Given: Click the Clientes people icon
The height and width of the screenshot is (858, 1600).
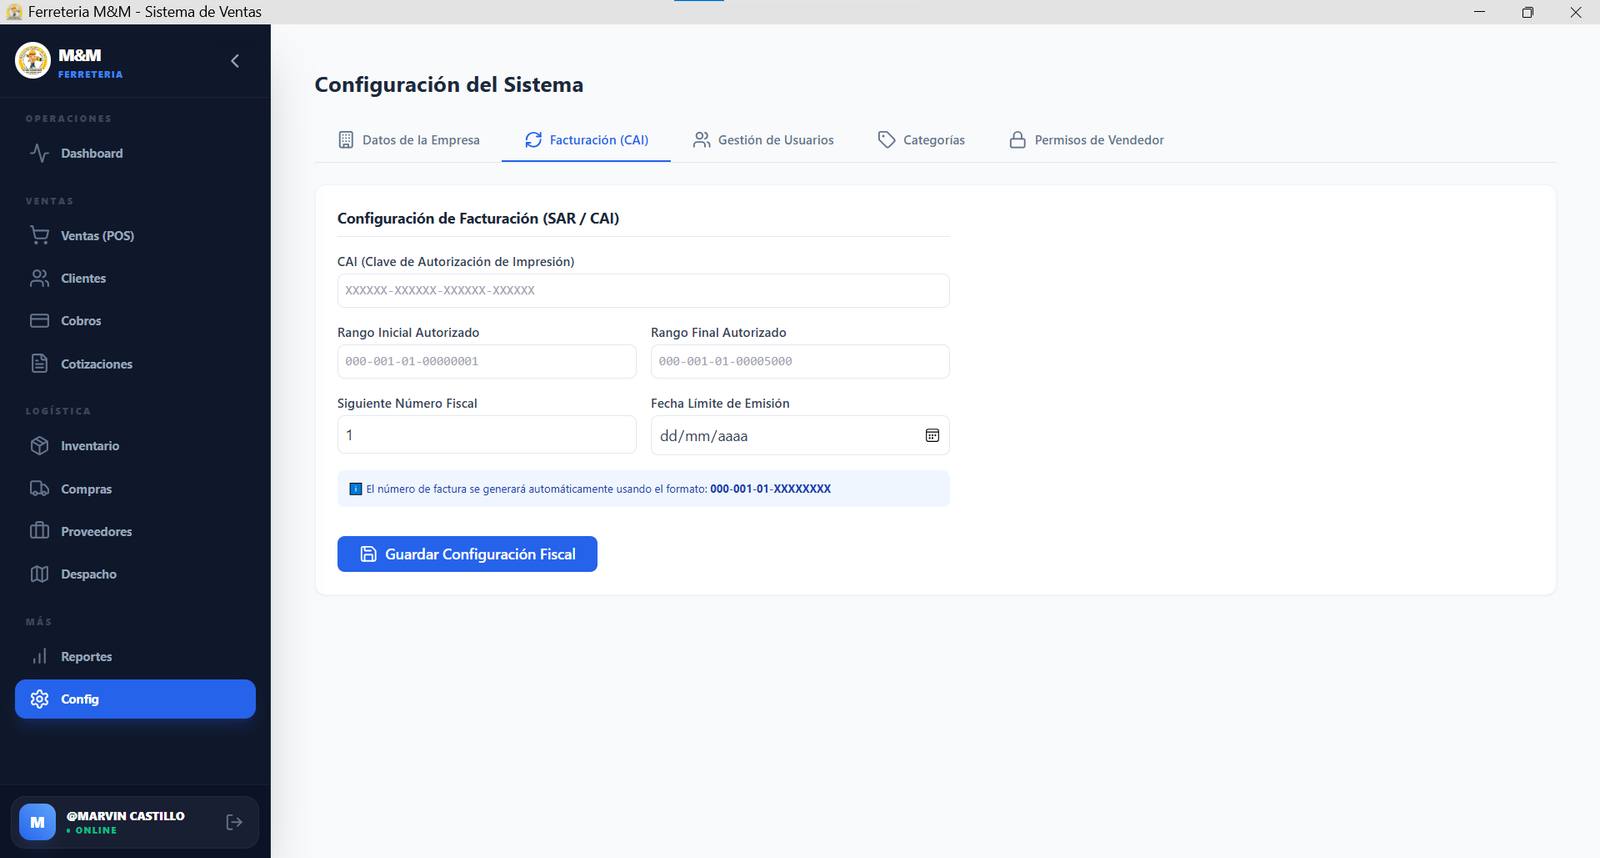Looking at the screenshot, I should click(39, 278).
